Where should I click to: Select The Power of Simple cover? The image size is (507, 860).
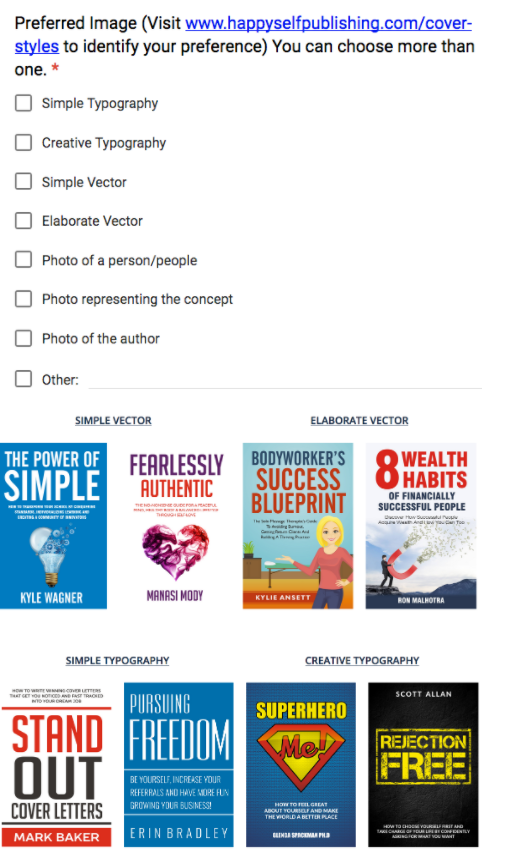point(53,526)
